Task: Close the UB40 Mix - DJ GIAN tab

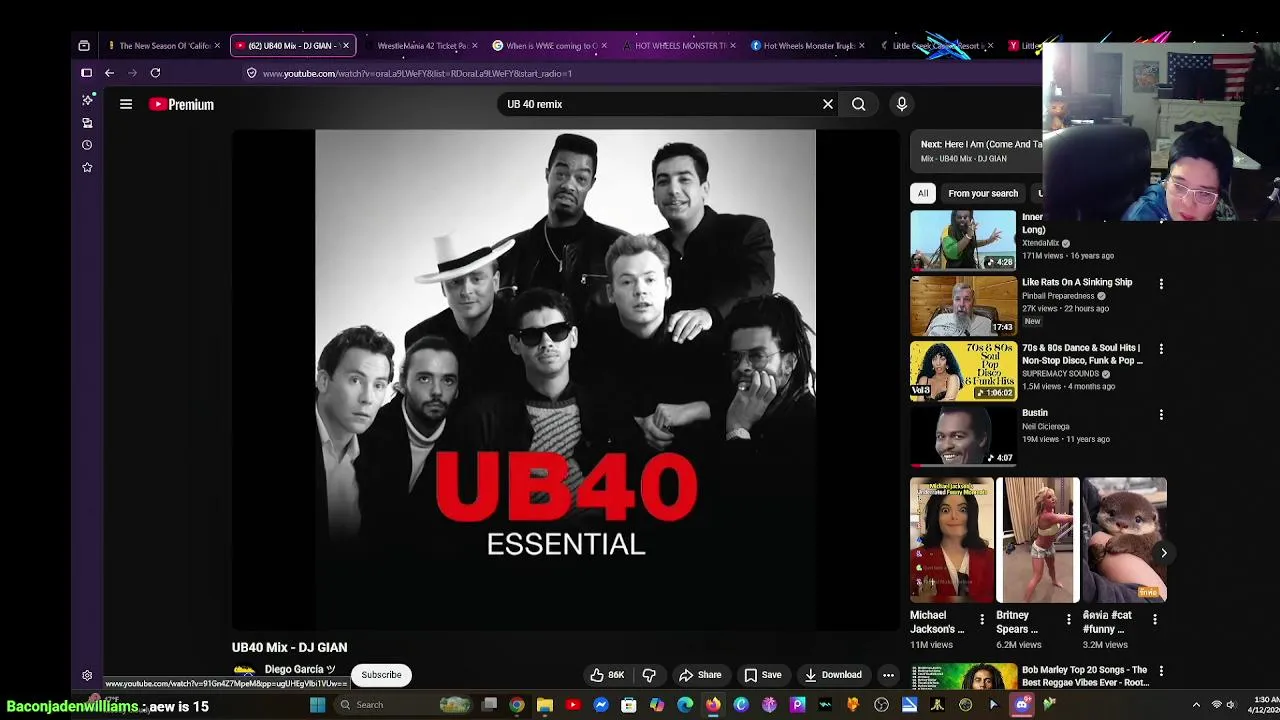Action: [x=346, y=45]
